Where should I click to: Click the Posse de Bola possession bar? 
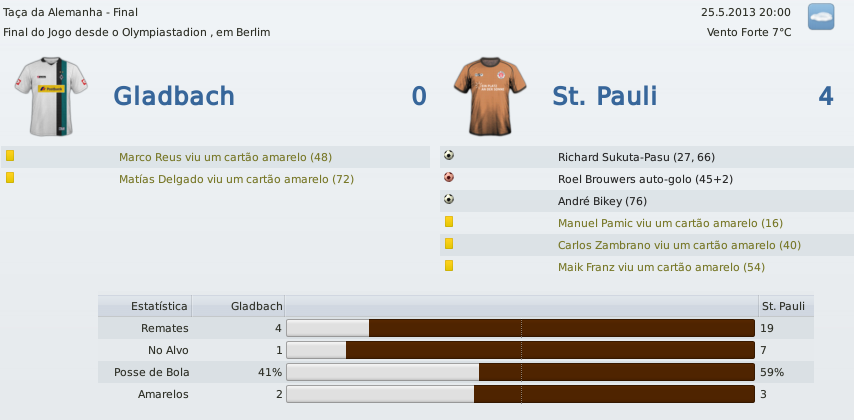[x=520, y=372]
